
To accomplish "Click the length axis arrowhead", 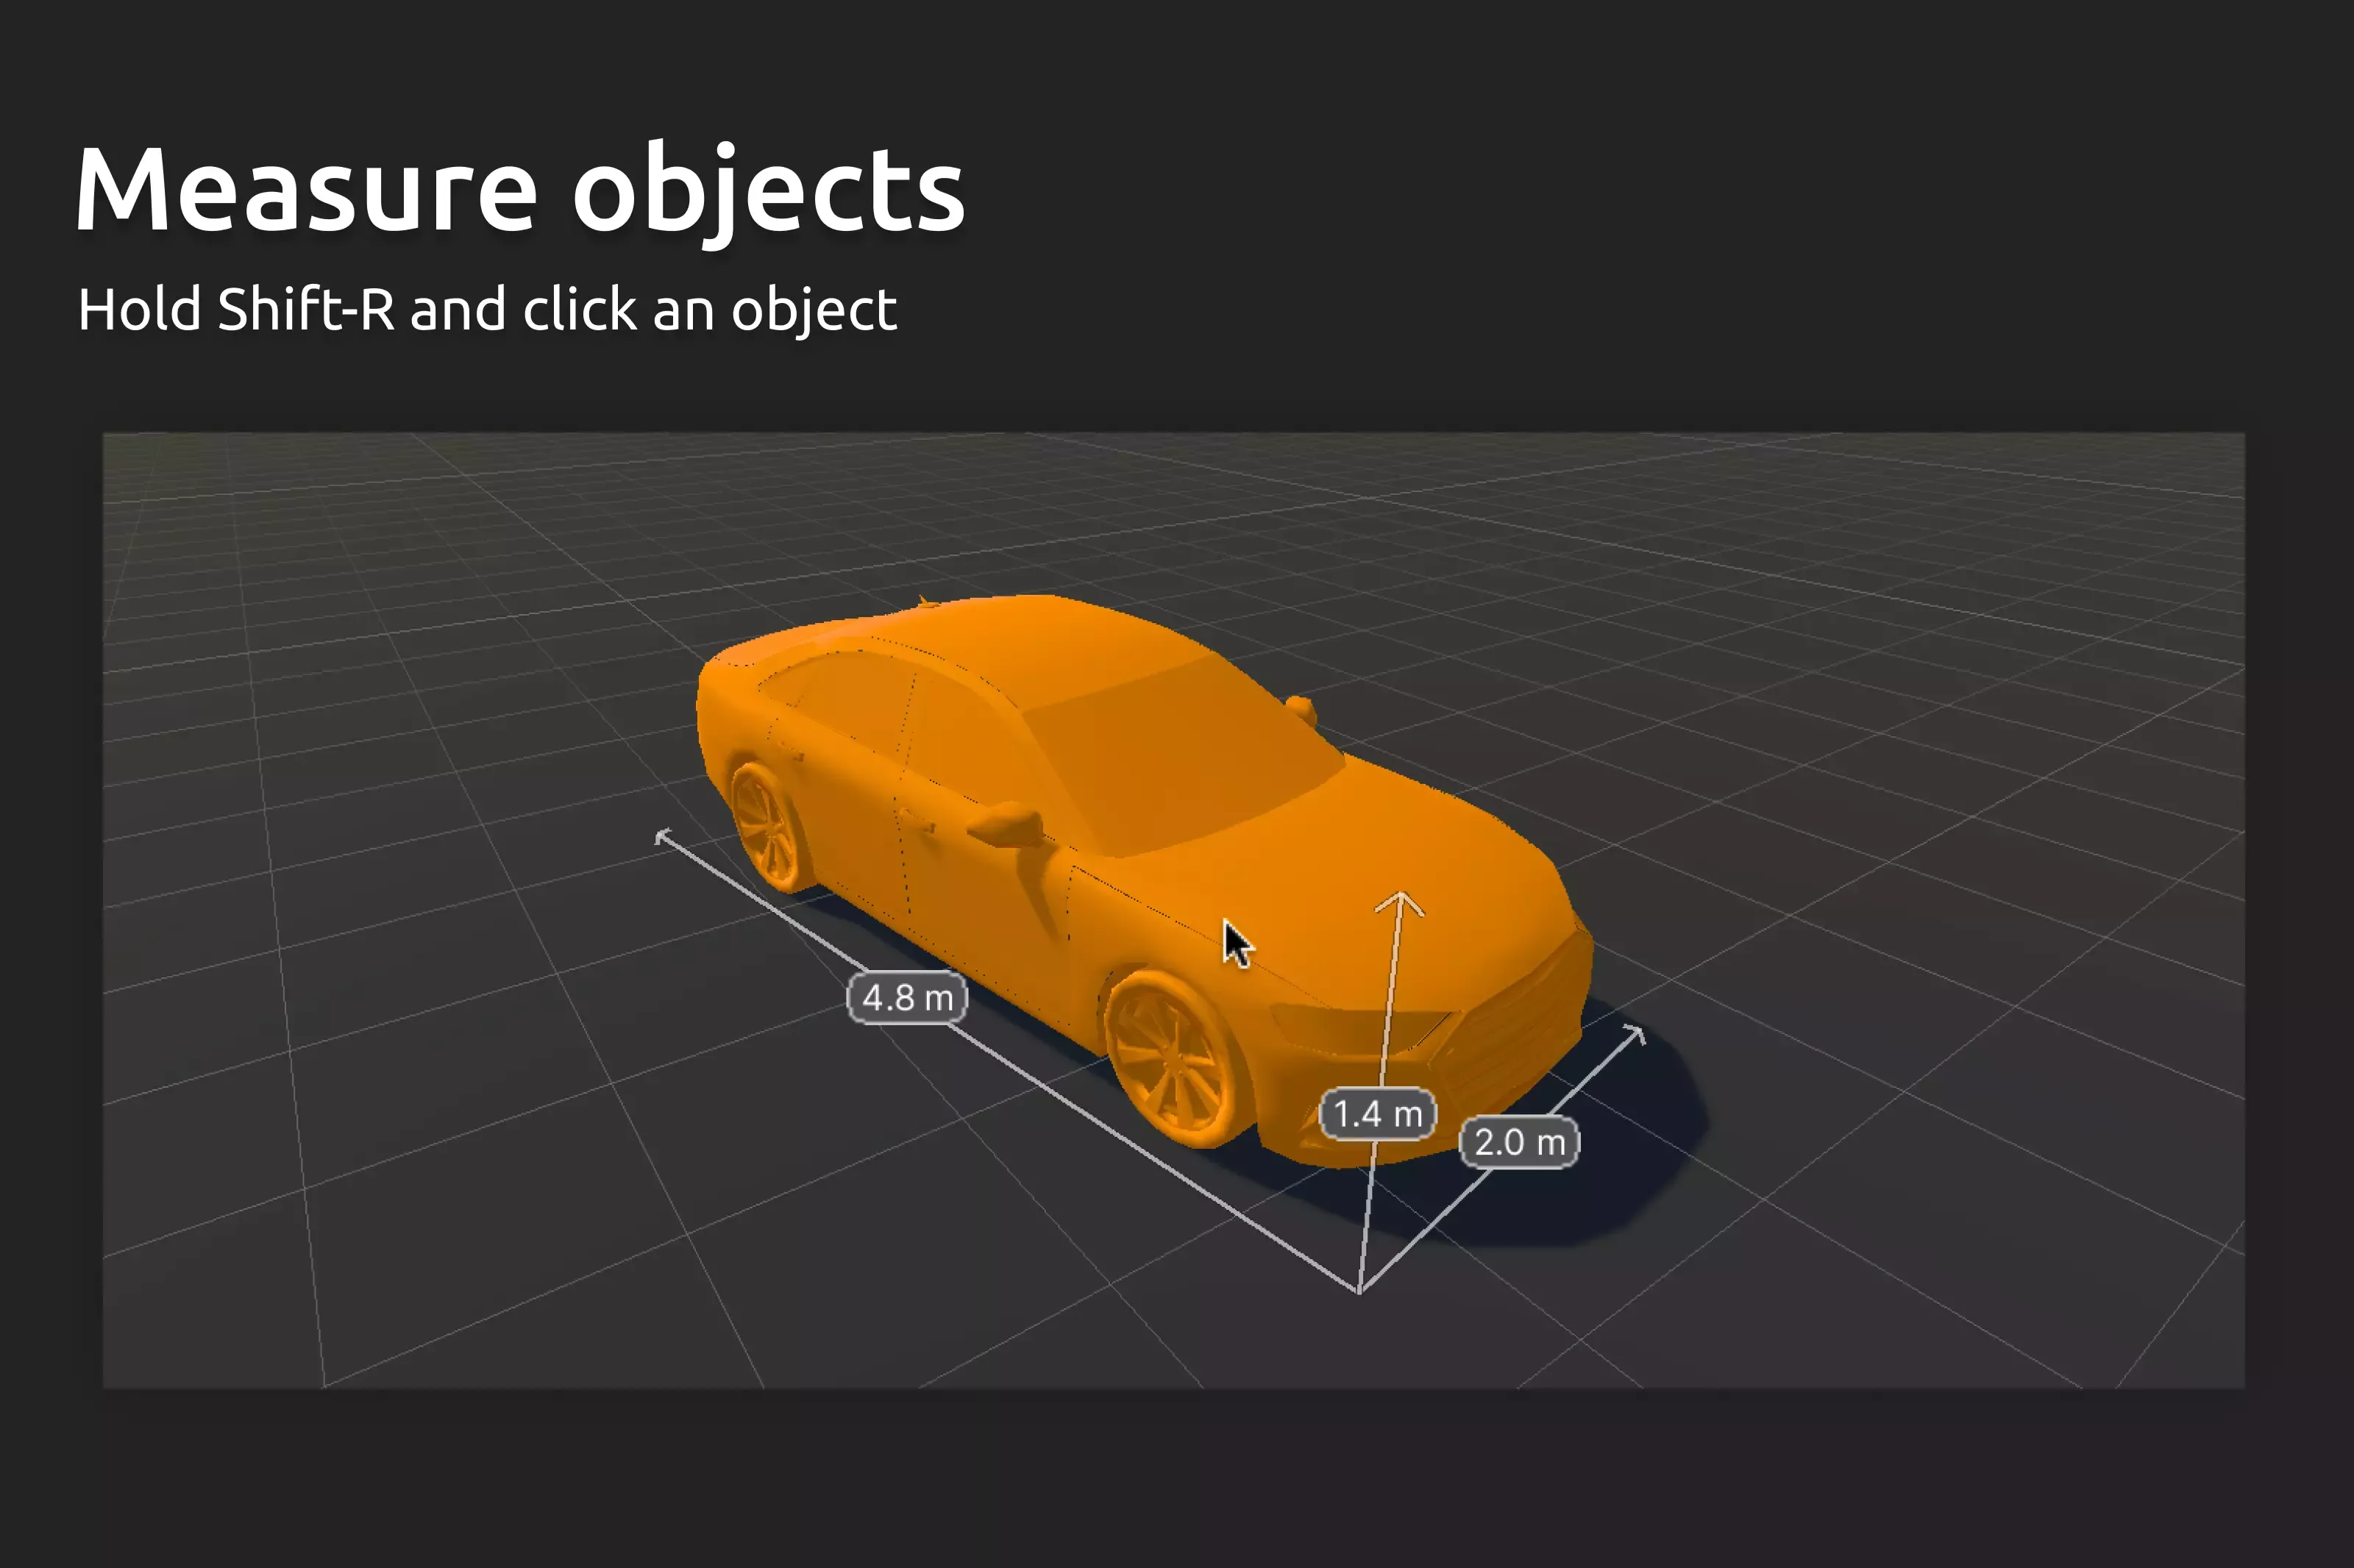I will [x=663, y=836].
